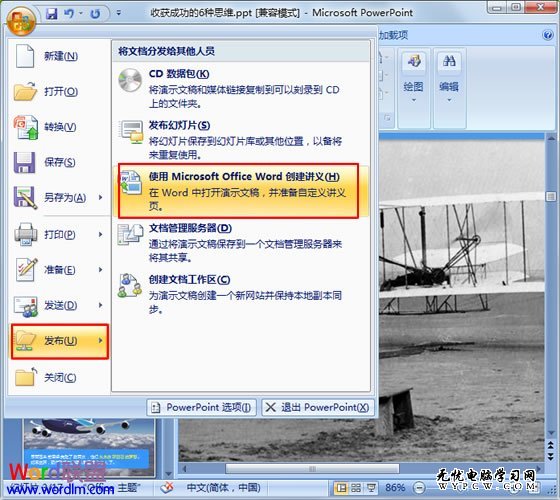
Task: Choose New (新建) in Office menu
Action: pyautogui.click(x=59, y=56)
